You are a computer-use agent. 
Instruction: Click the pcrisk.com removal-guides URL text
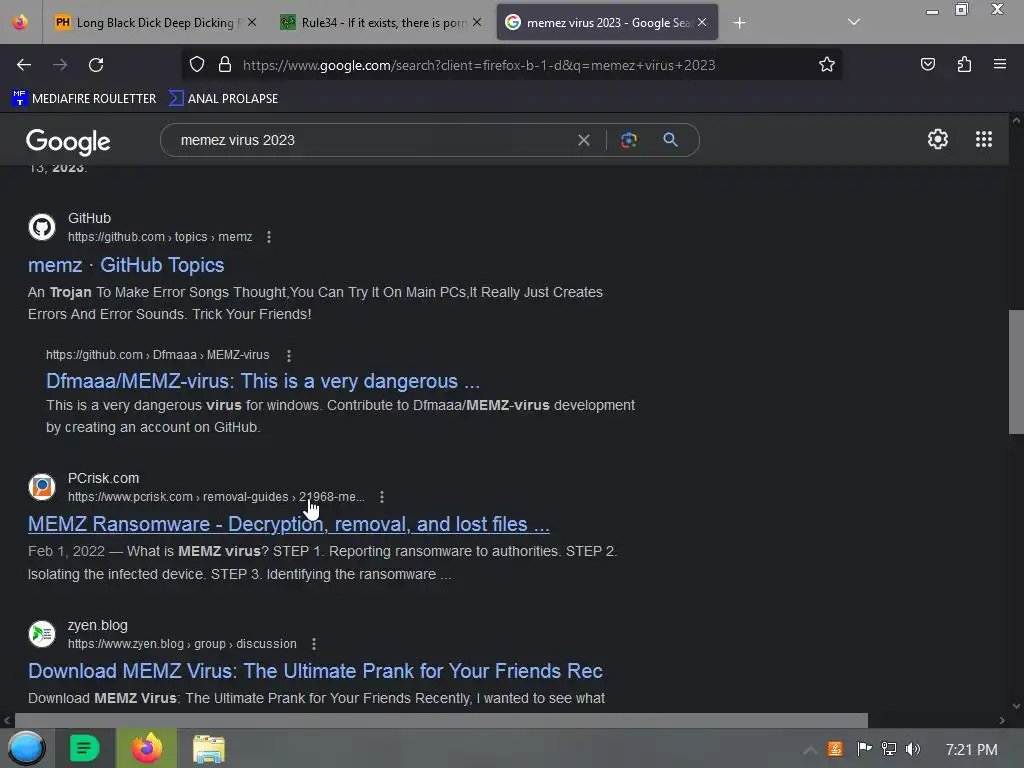click(x=216, y=497)
